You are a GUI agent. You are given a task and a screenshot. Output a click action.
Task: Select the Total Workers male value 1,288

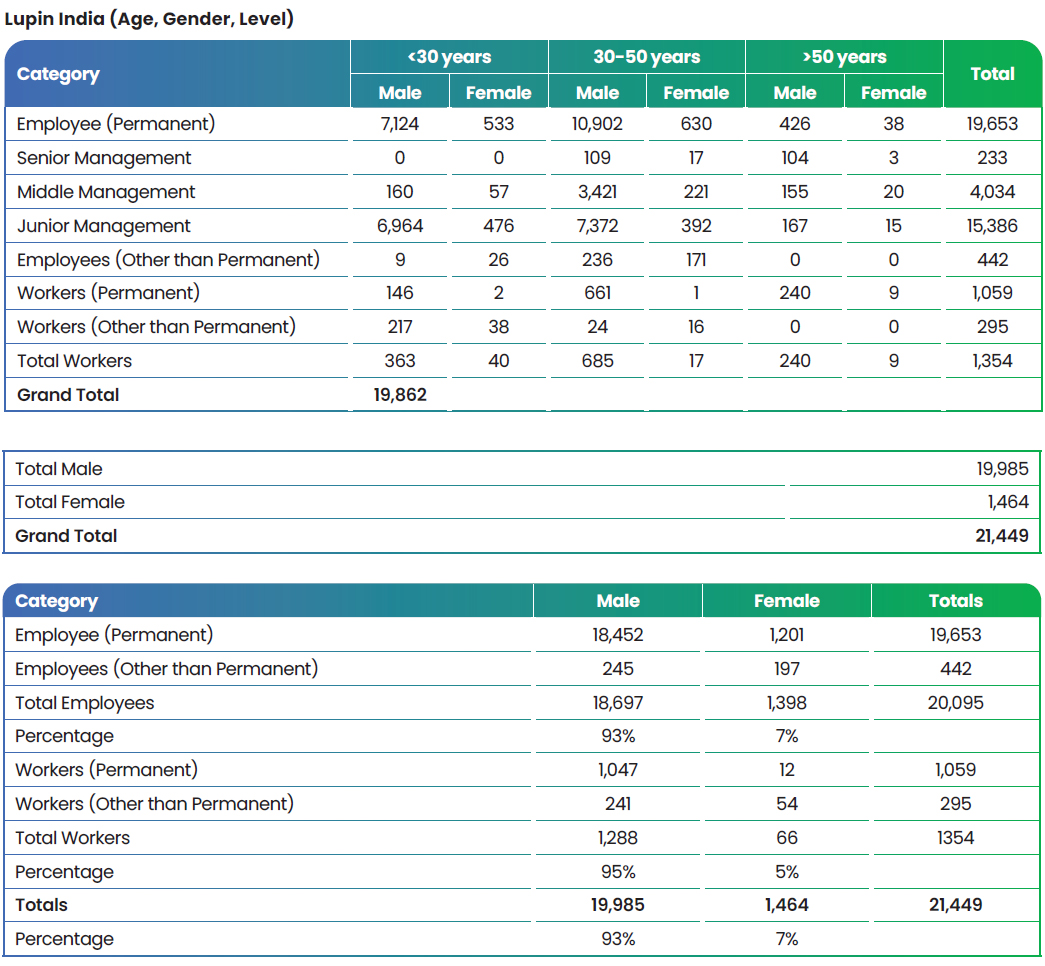618,838
